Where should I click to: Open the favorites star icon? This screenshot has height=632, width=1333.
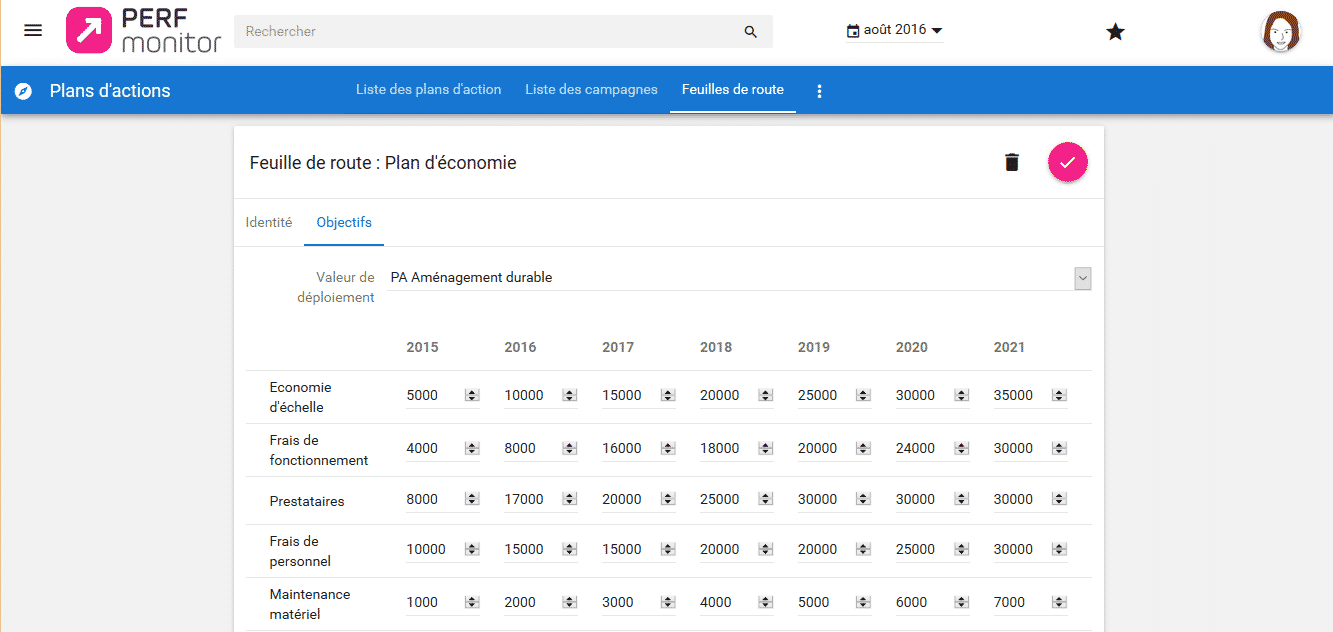(1115, 32)
